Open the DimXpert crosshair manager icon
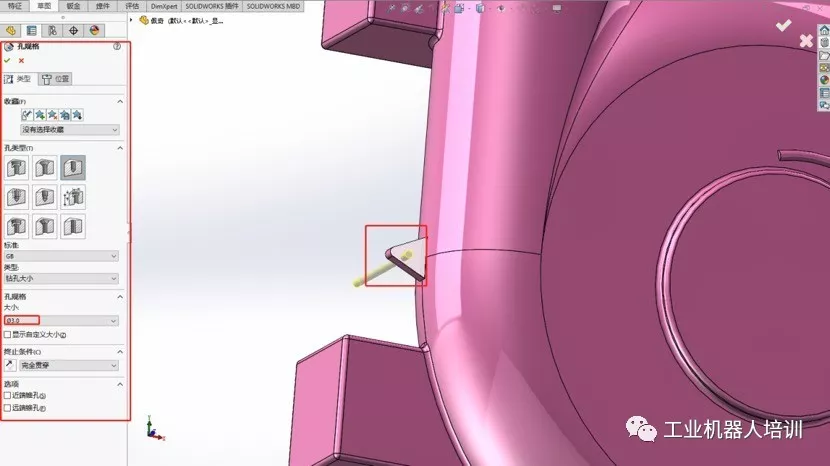 [x=73, y=31]
